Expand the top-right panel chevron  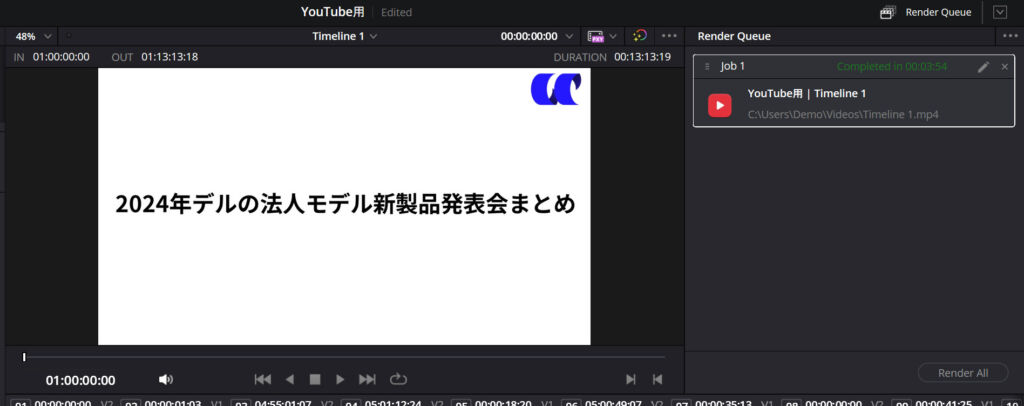pos(1000,12)
